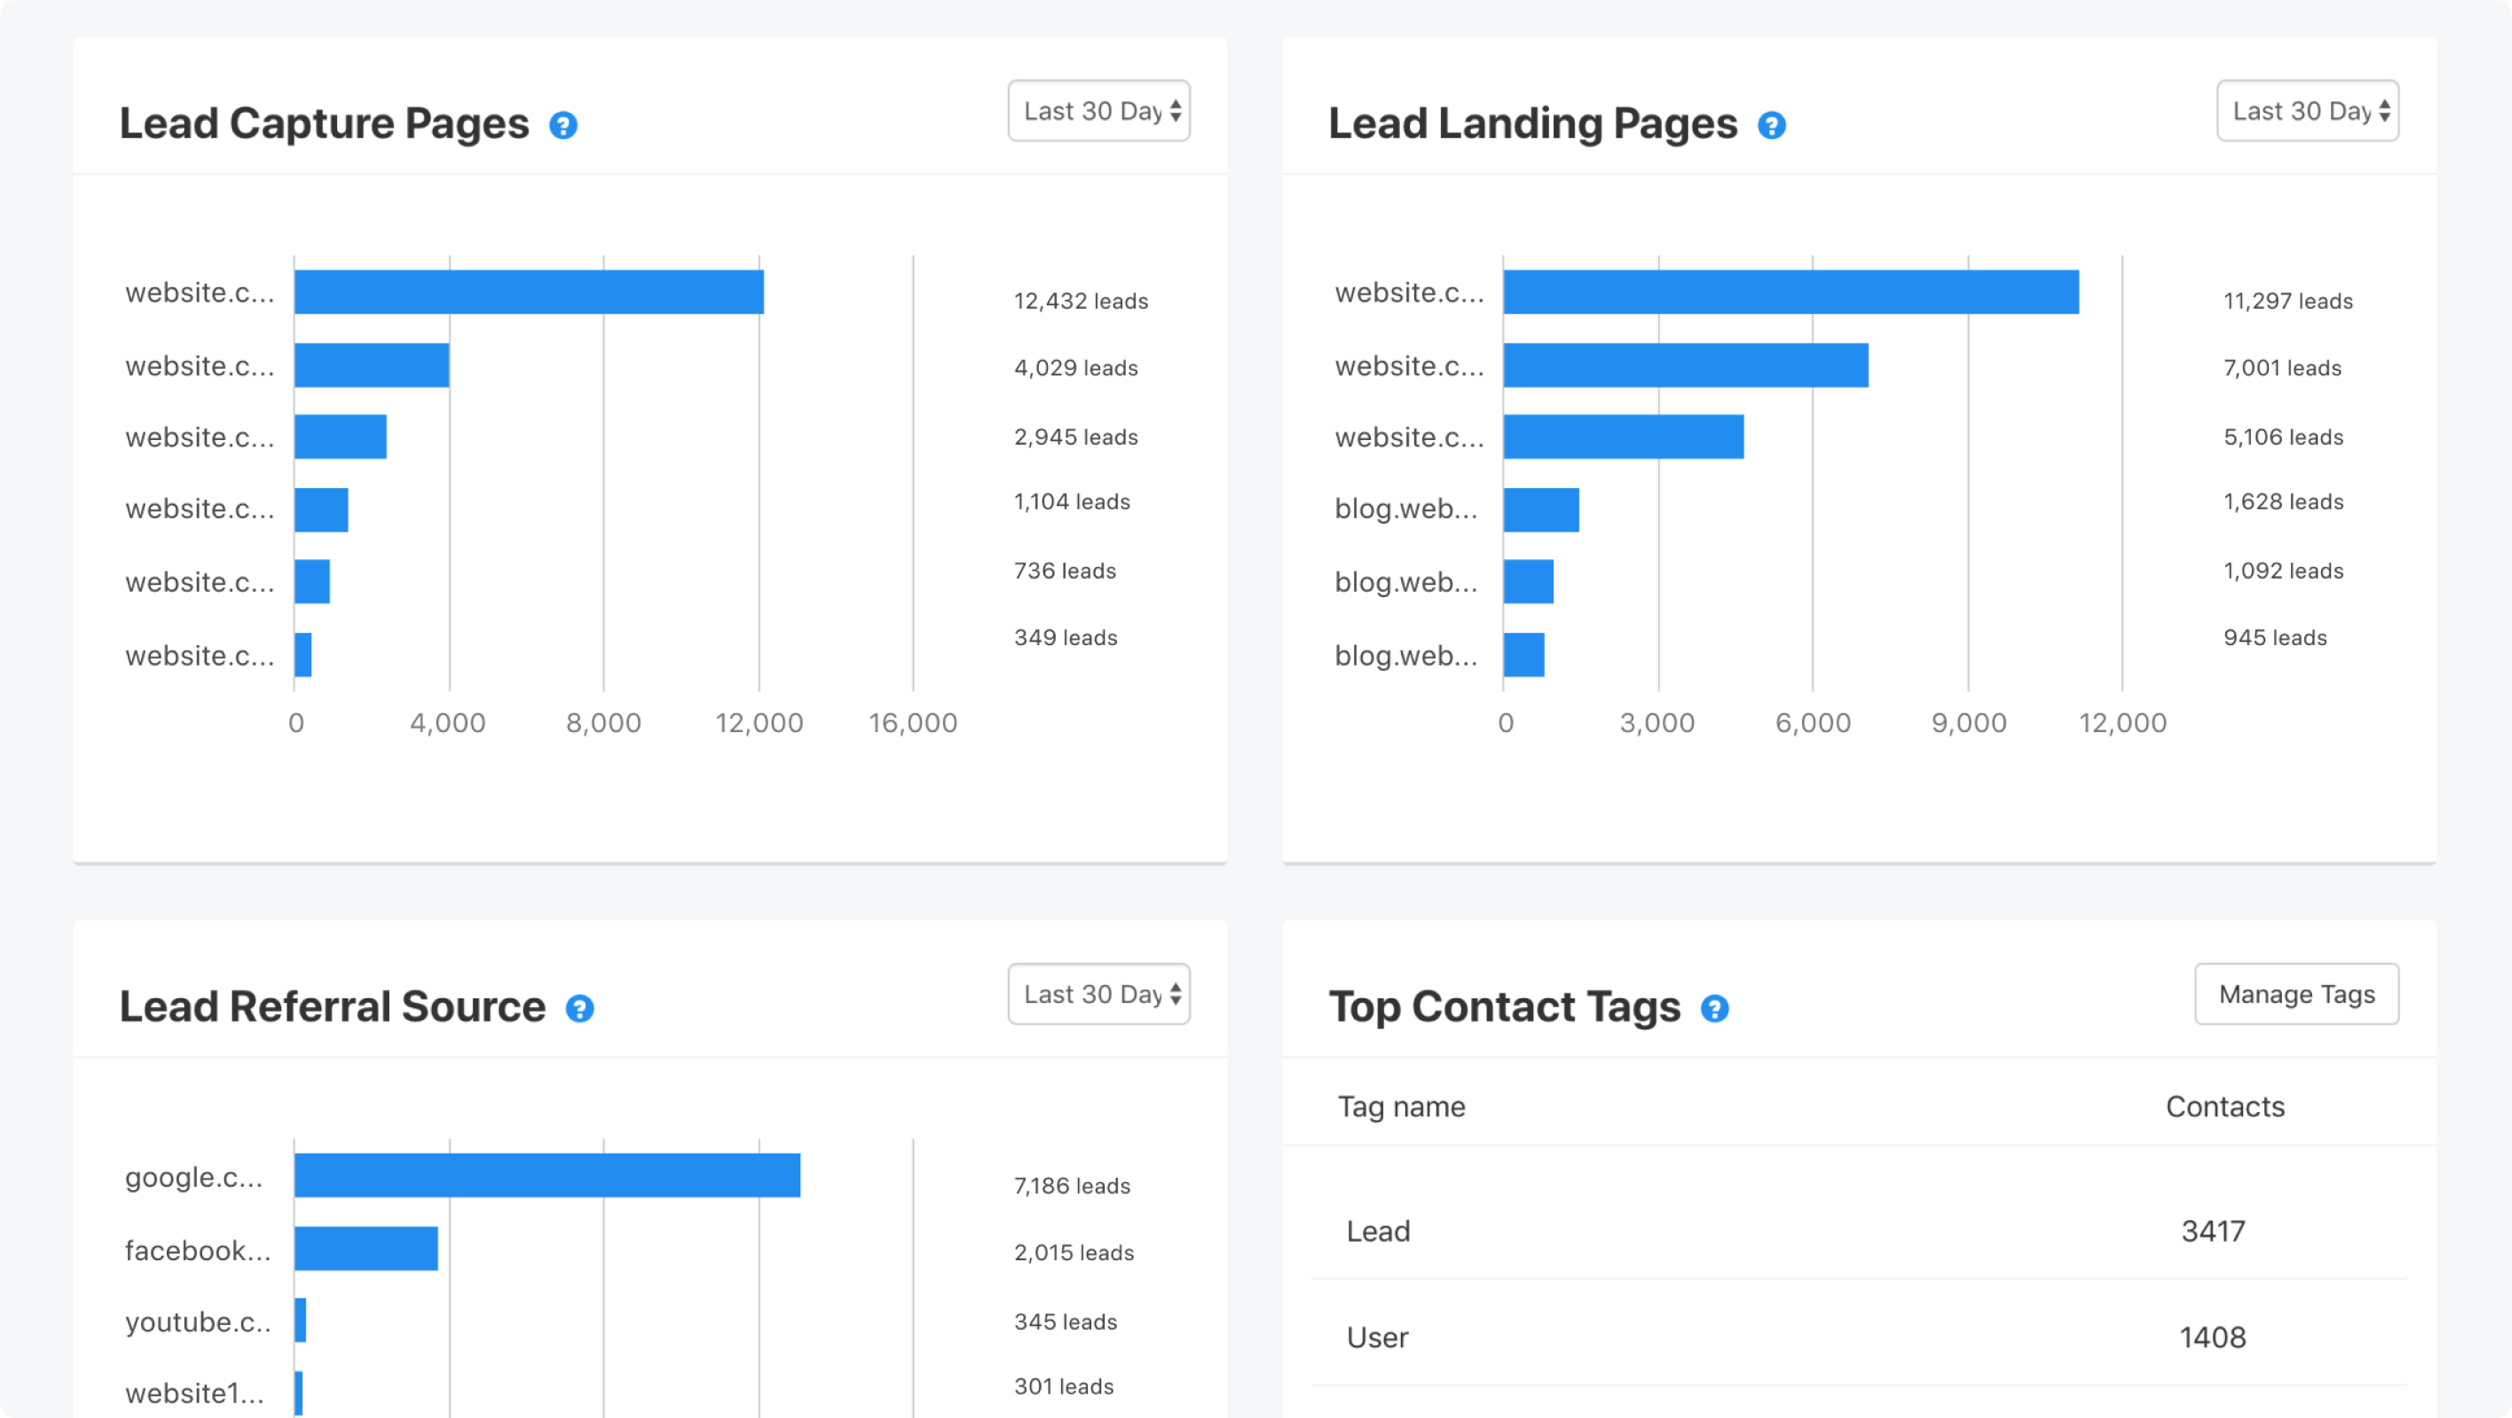Open the Lead Referral Source date range dropdown

tap(1098, 994)
